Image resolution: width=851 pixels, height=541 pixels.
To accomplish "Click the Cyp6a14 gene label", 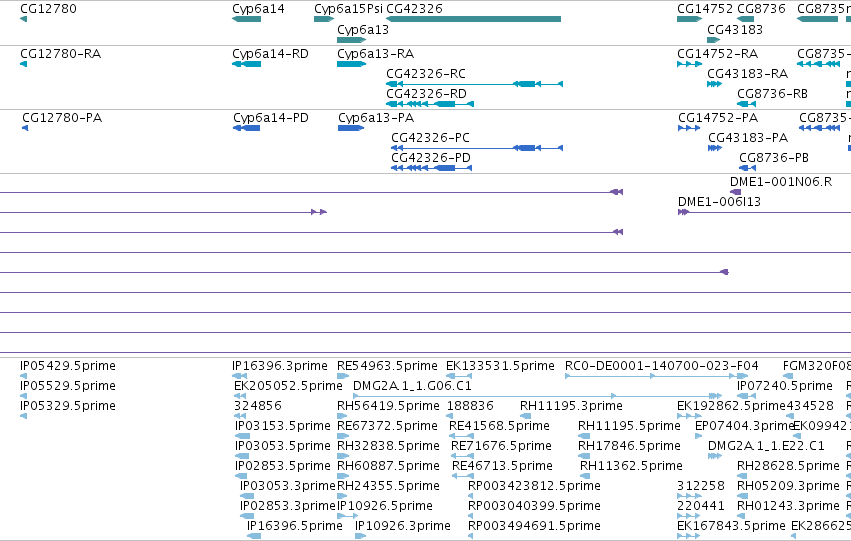I will click(x=258, y=9).
